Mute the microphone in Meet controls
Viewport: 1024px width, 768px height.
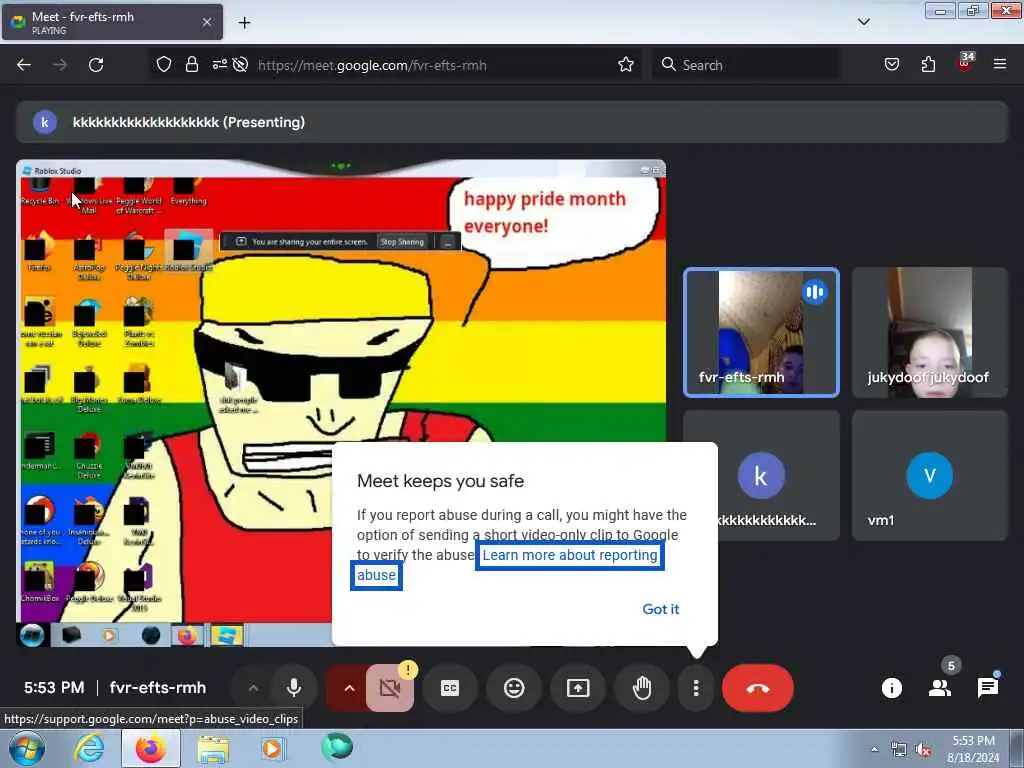[294, 688]
